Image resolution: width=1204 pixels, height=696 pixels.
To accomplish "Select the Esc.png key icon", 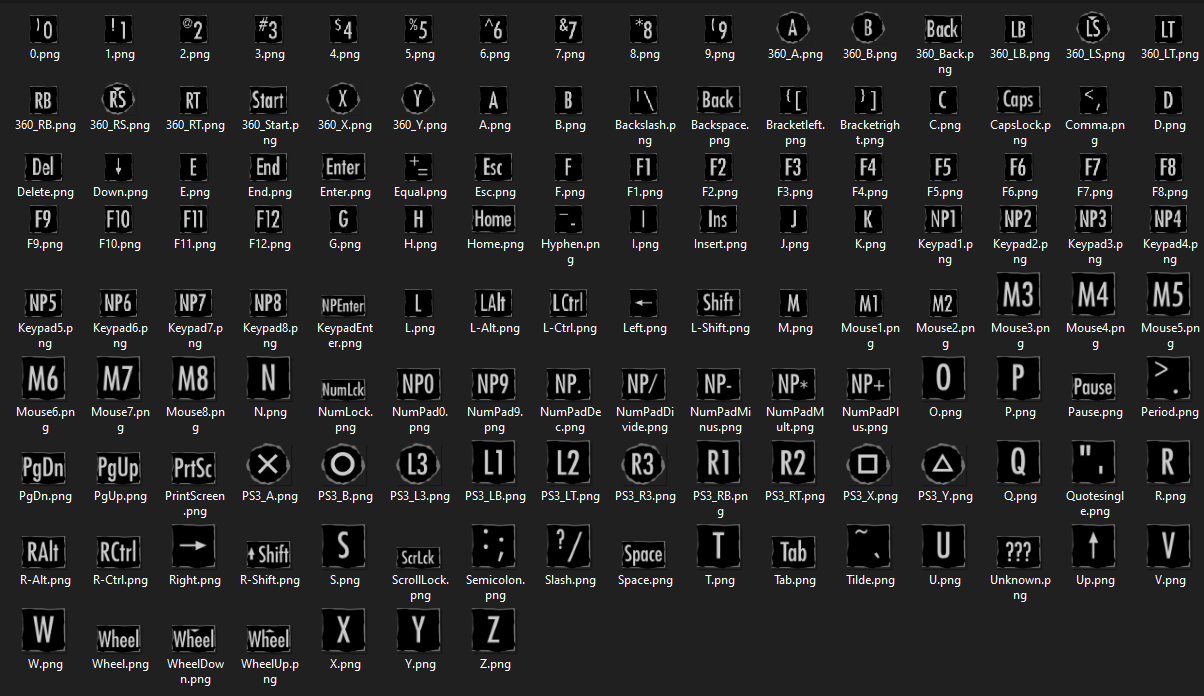I will (x=493, y=167).
